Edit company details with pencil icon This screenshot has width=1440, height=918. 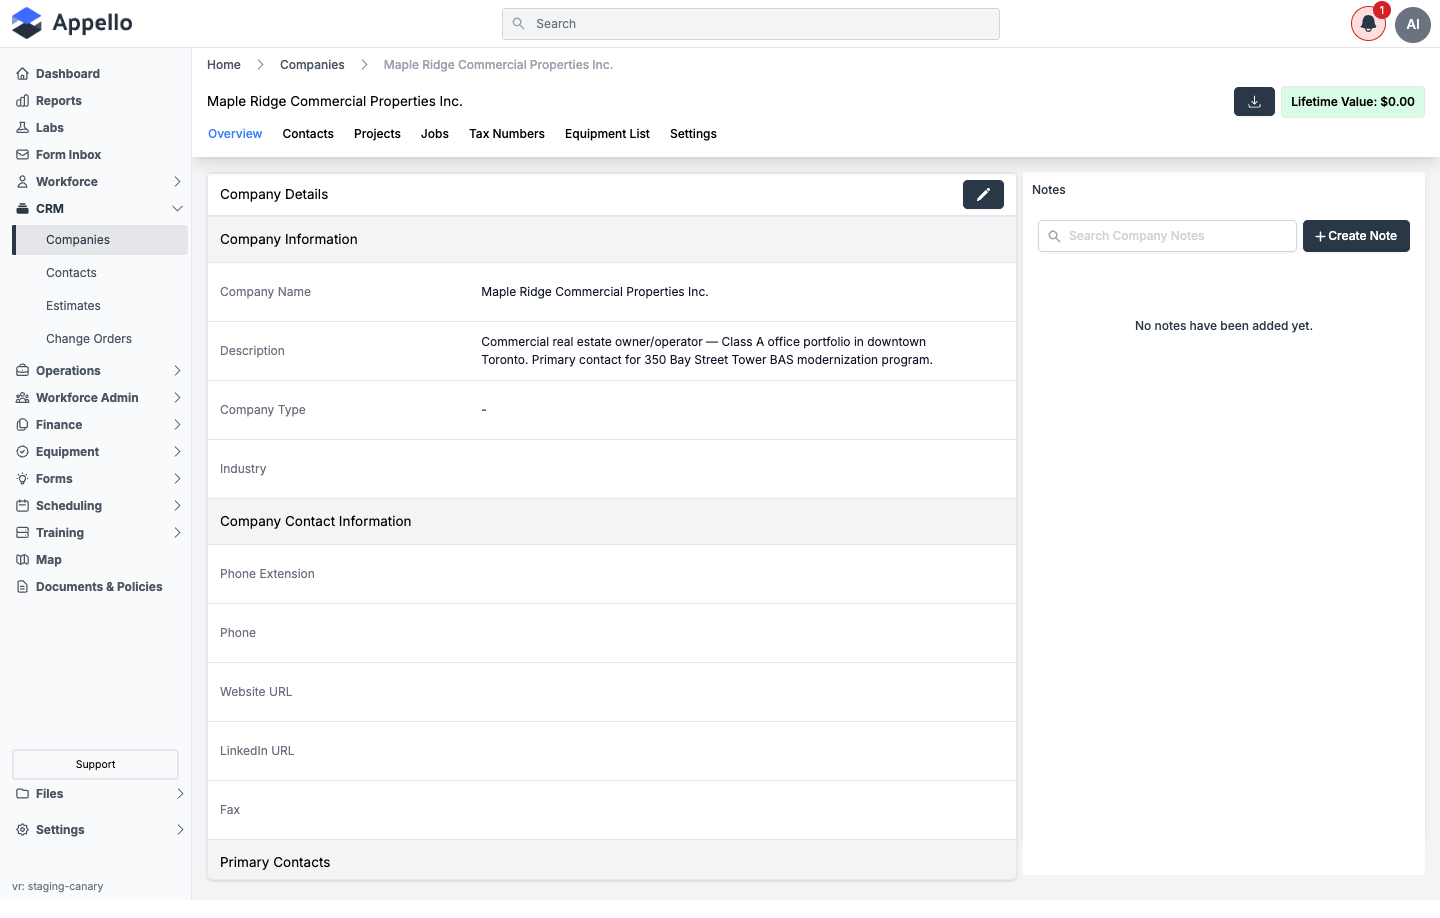coord(983,194)
